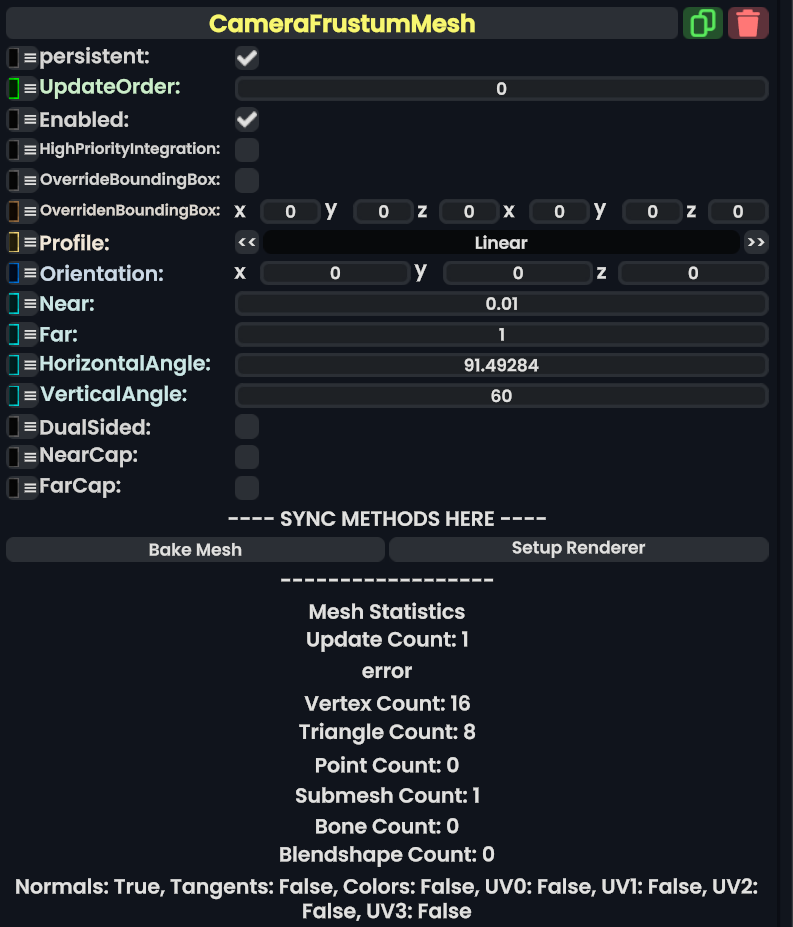Enable the NearCap checkbox
This screenshot has width=793, height=927.
point(247,457)
